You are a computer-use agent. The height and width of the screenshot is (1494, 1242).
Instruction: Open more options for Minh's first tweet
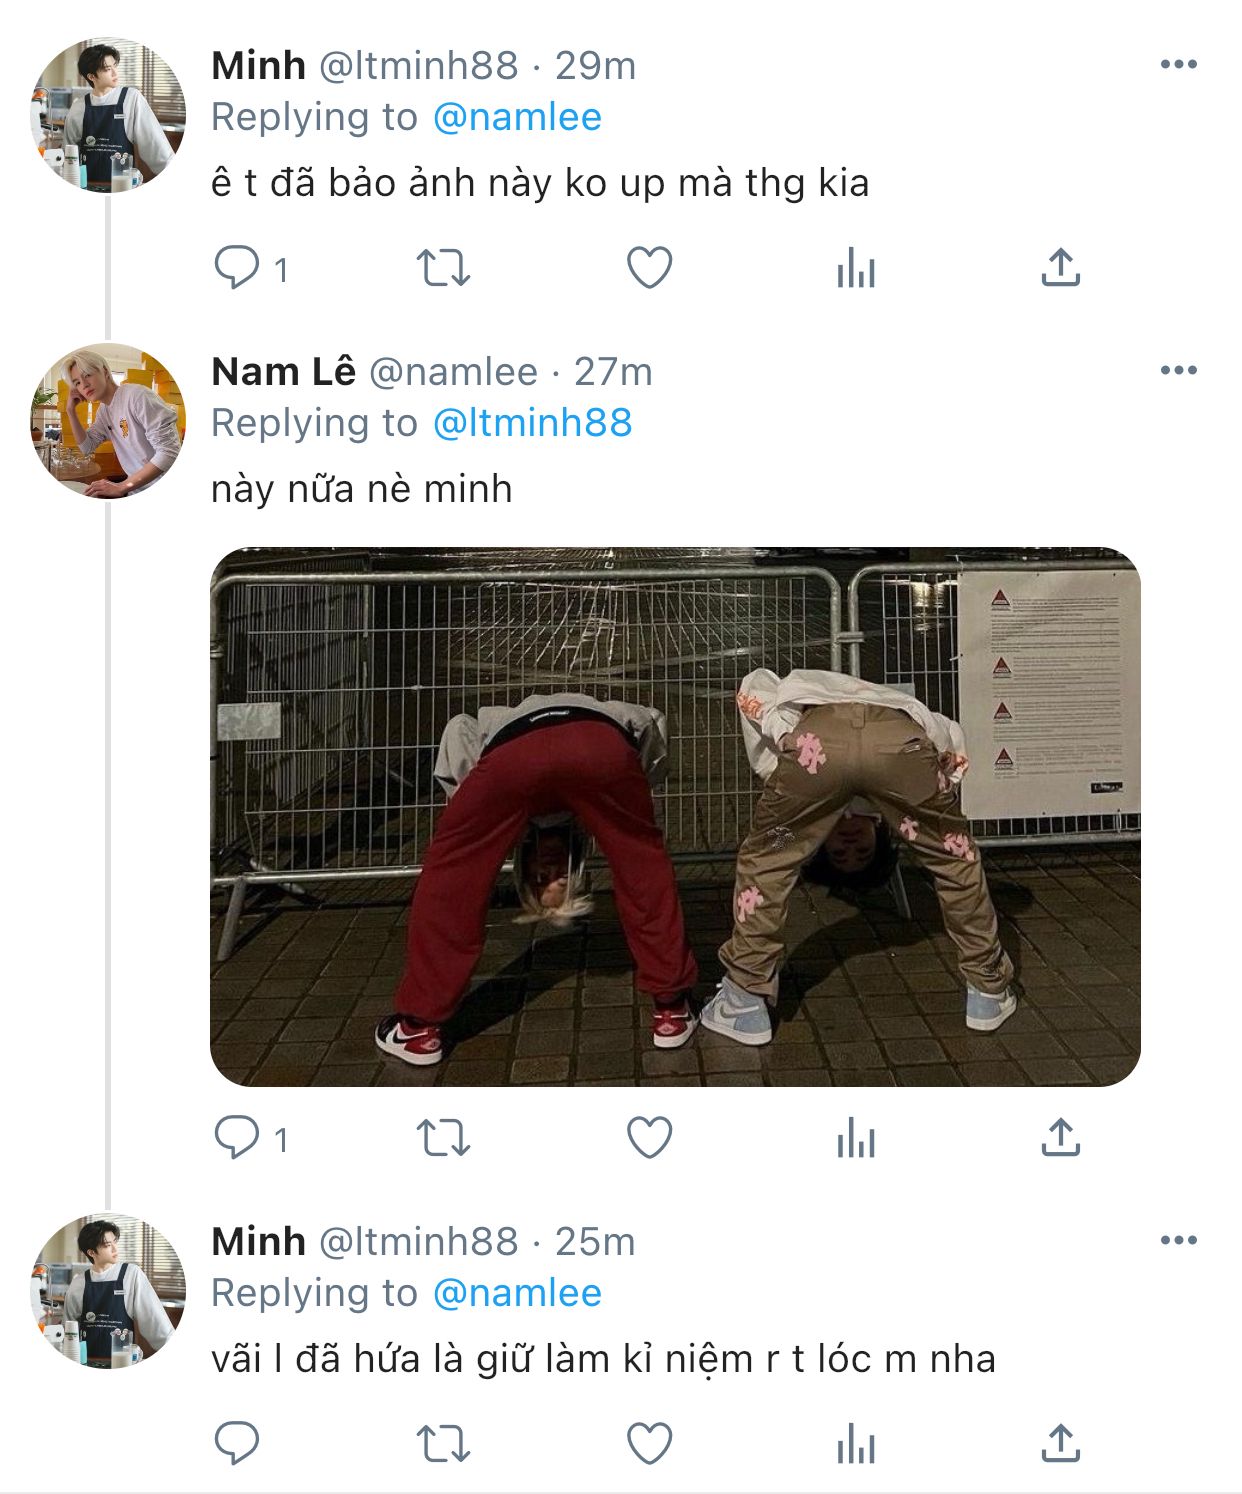pyautogui.click(x=1178, y=65)
